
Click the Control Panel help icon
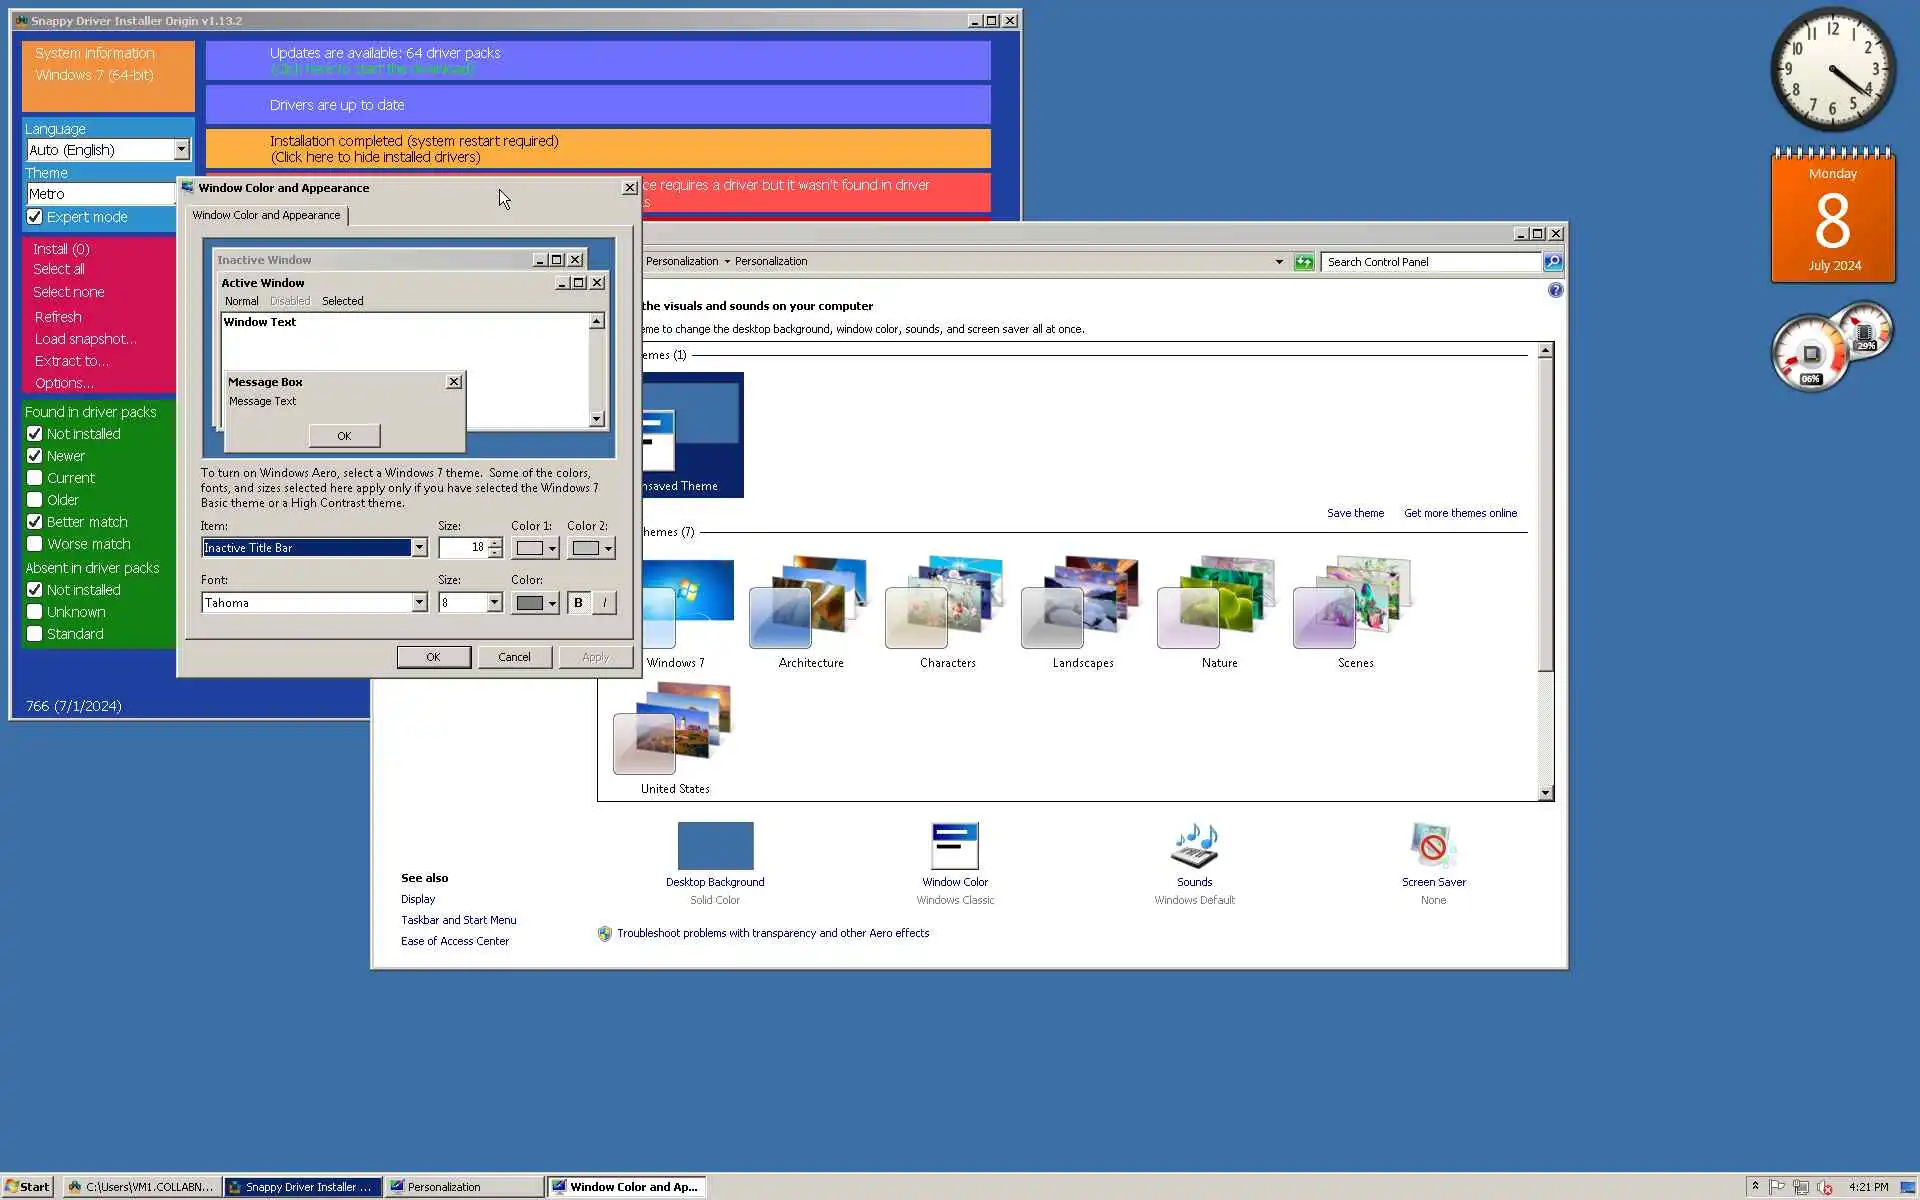click(1555, 290)
